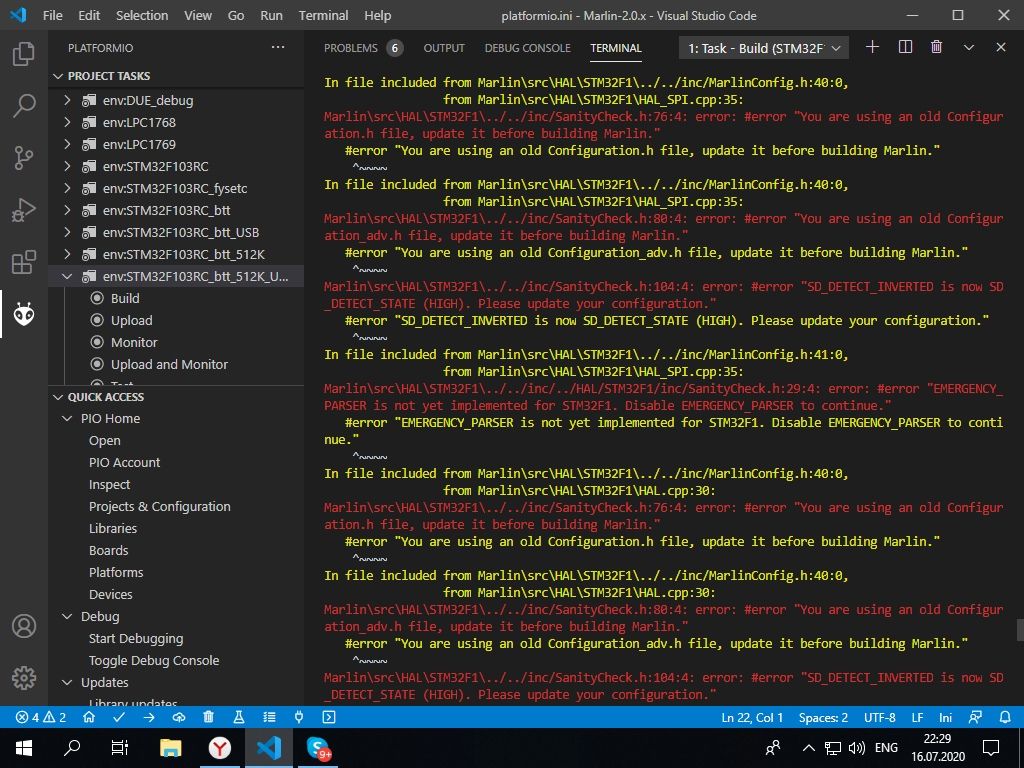The width and height of the screenshot is (1024, 768).
Task: Open errors and warnings count in status bar
Action: click(x=40, y=717)
